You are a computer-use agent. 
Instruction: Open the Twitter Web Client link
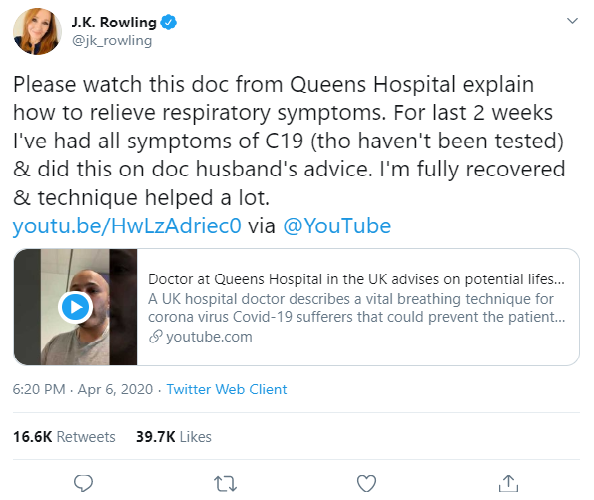[227, 389]
